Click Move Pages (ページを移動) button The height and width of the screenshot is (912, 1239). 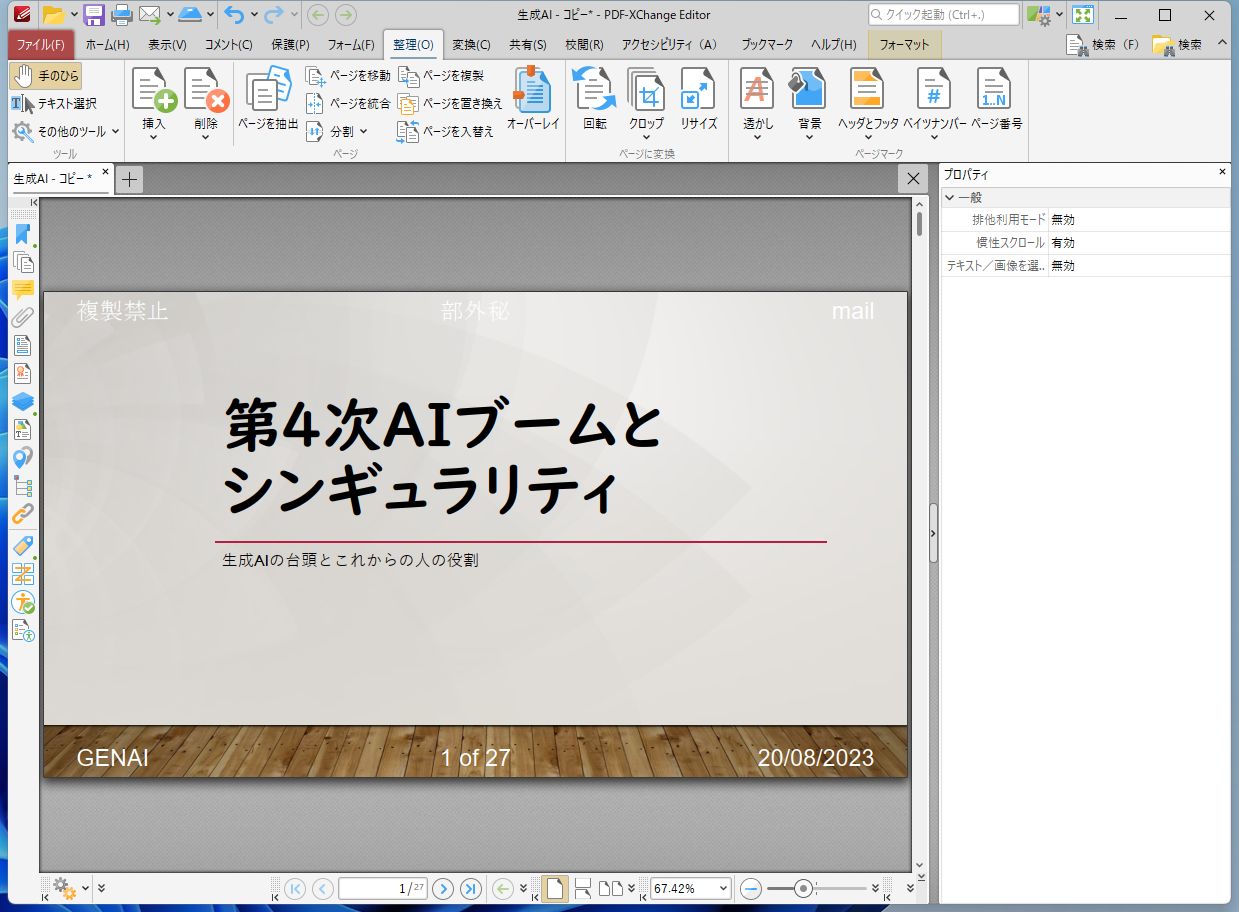[348, 76]
